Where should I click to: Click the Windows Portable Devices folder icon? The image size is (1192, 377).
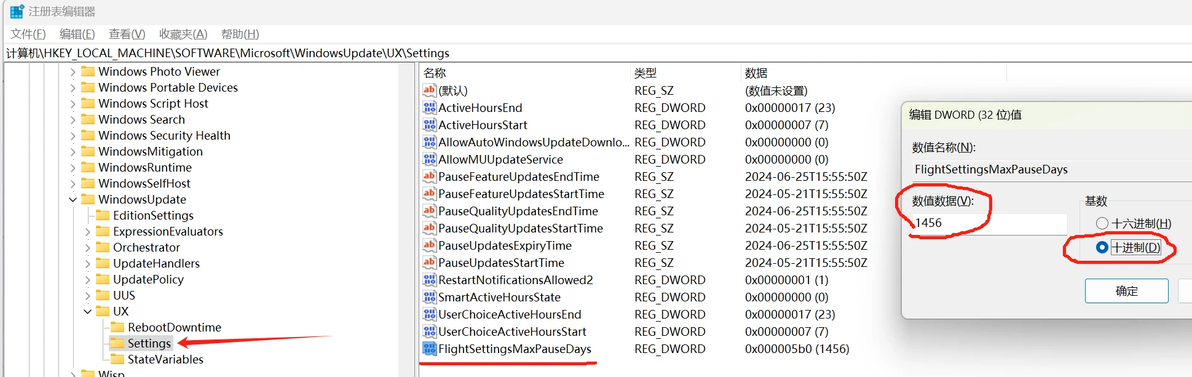[x=87, y=87]
